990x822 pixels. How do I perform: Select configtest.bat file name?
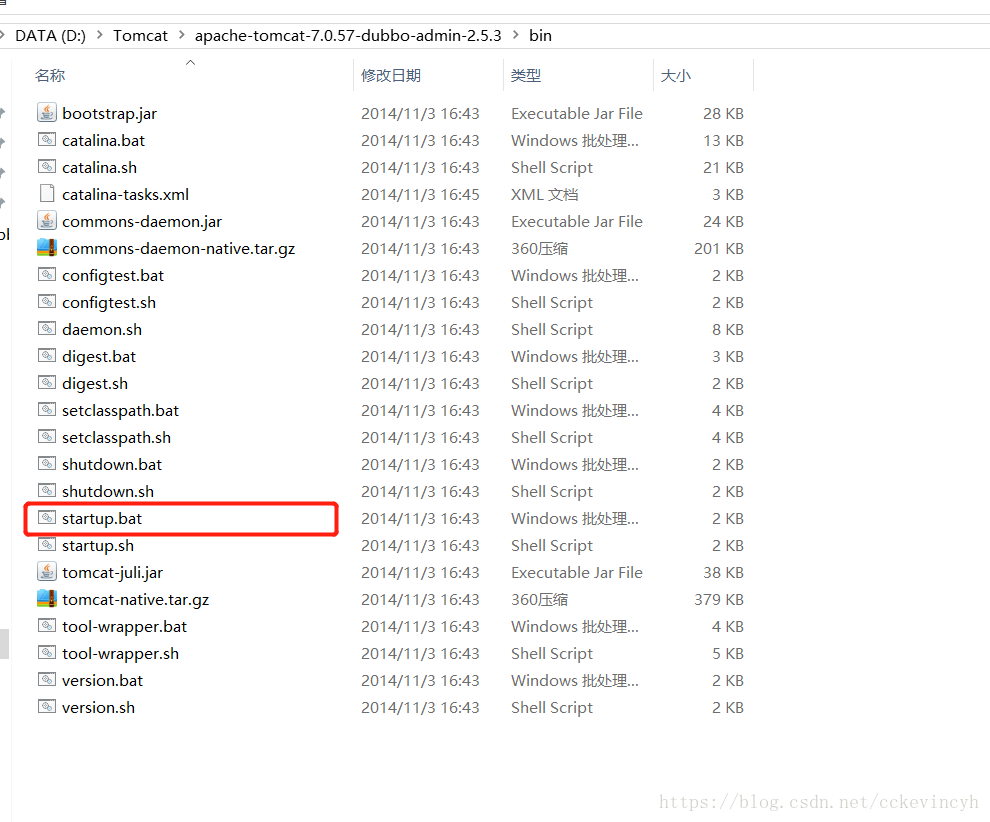(113, 275)
